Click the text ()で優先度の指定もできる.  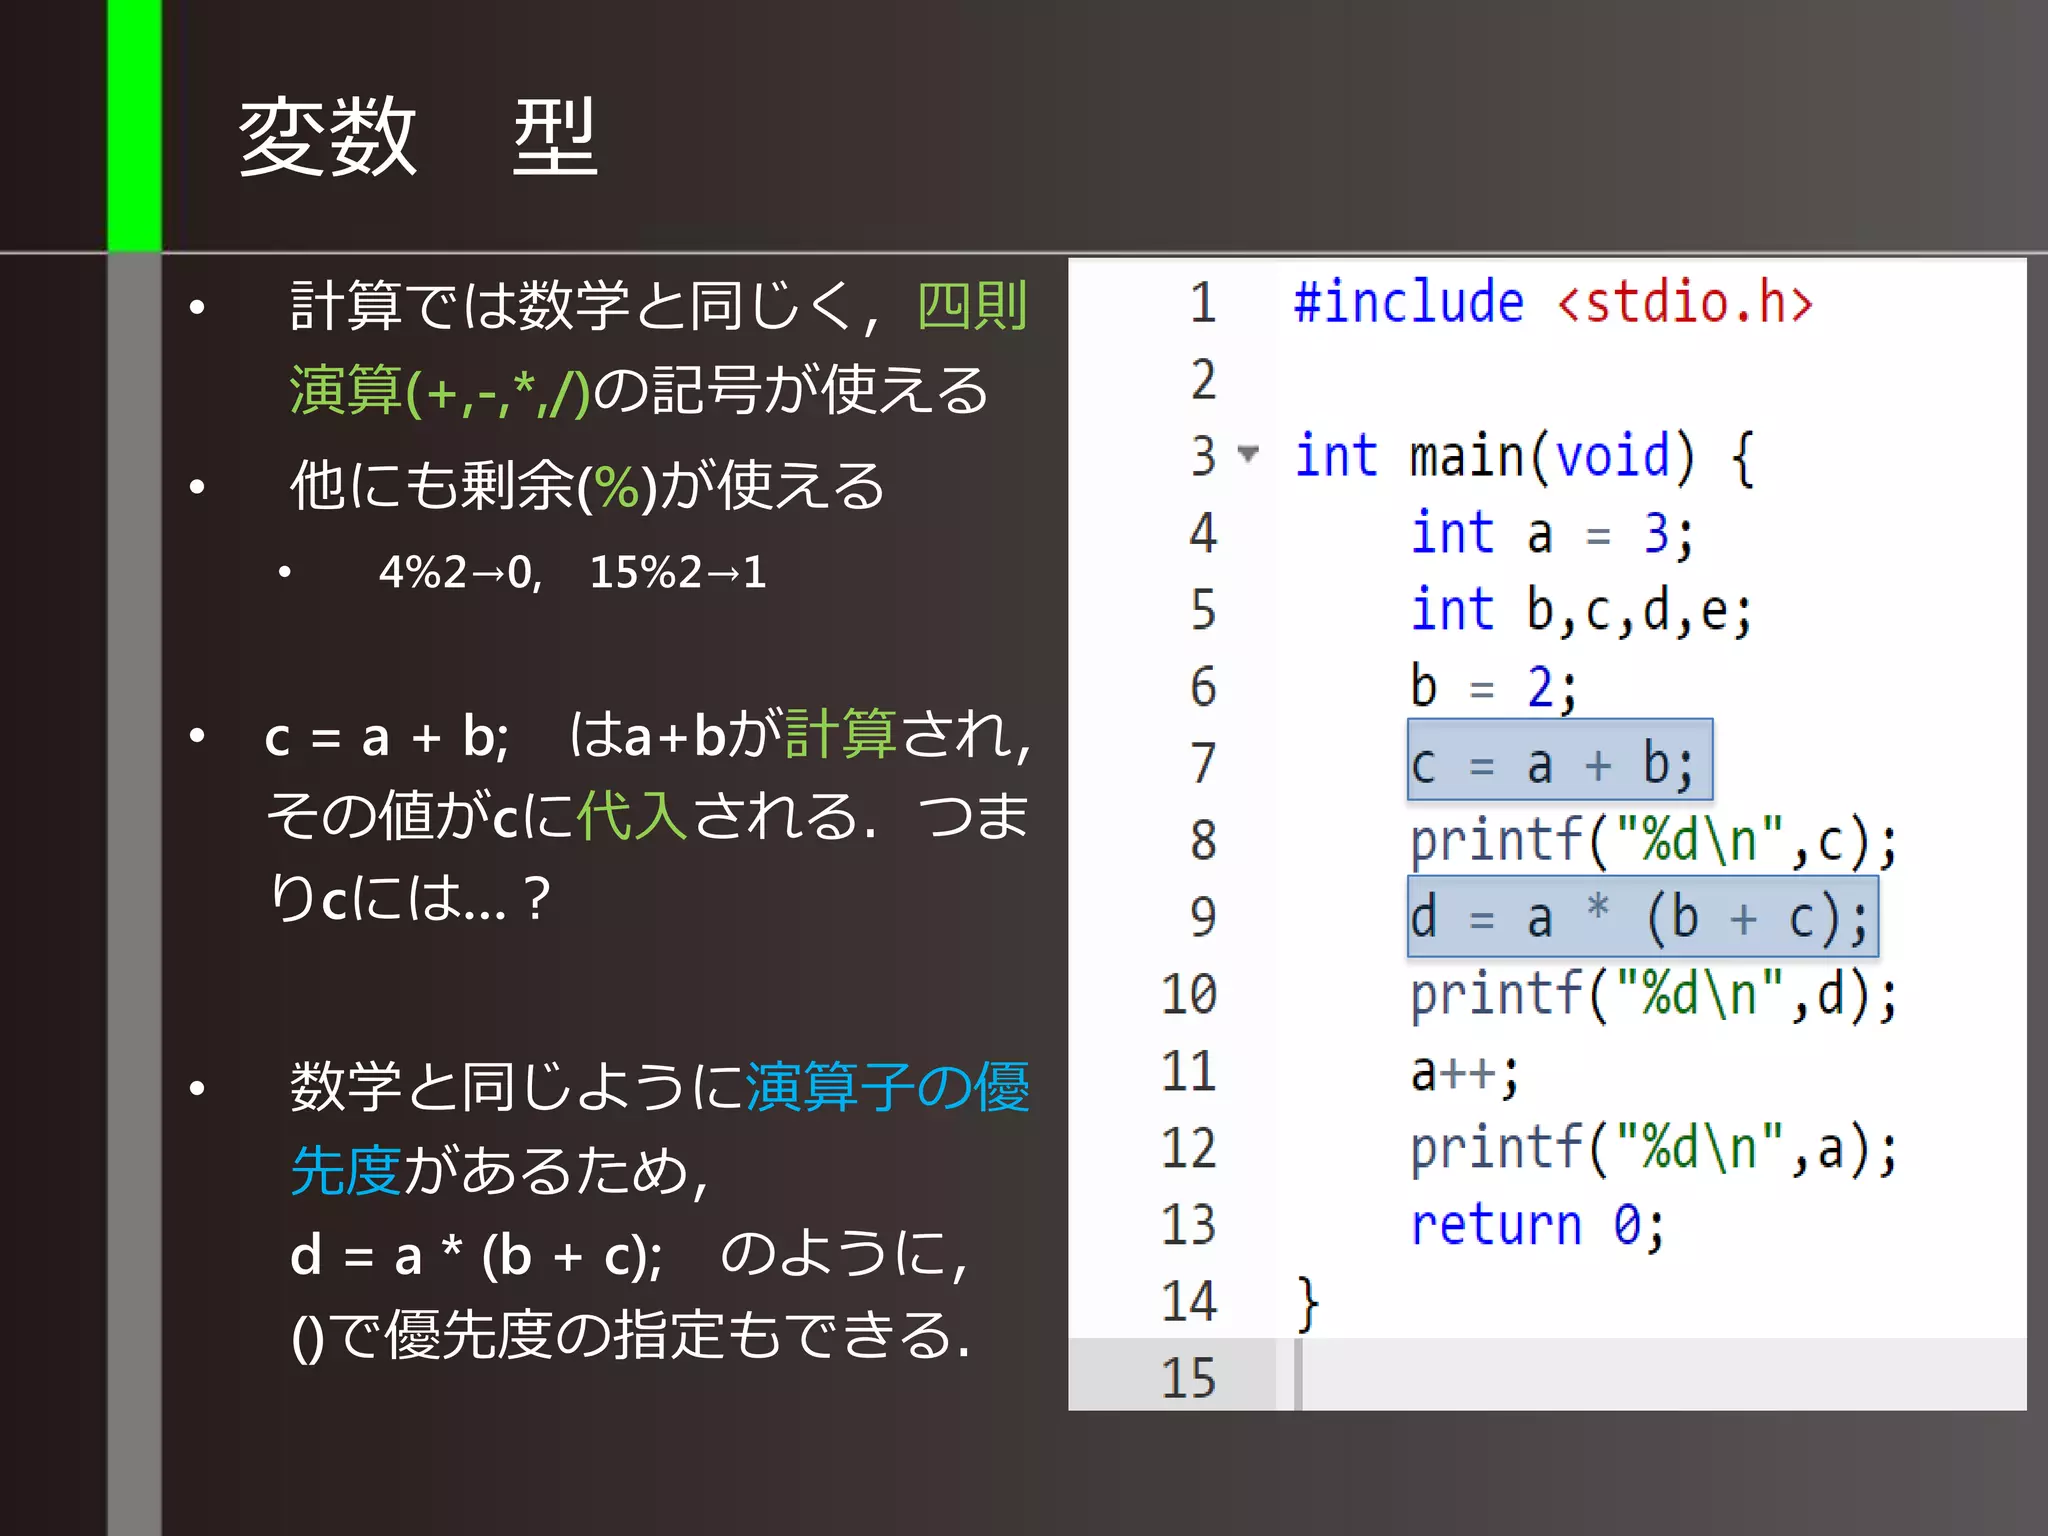tap(631, 1336)
